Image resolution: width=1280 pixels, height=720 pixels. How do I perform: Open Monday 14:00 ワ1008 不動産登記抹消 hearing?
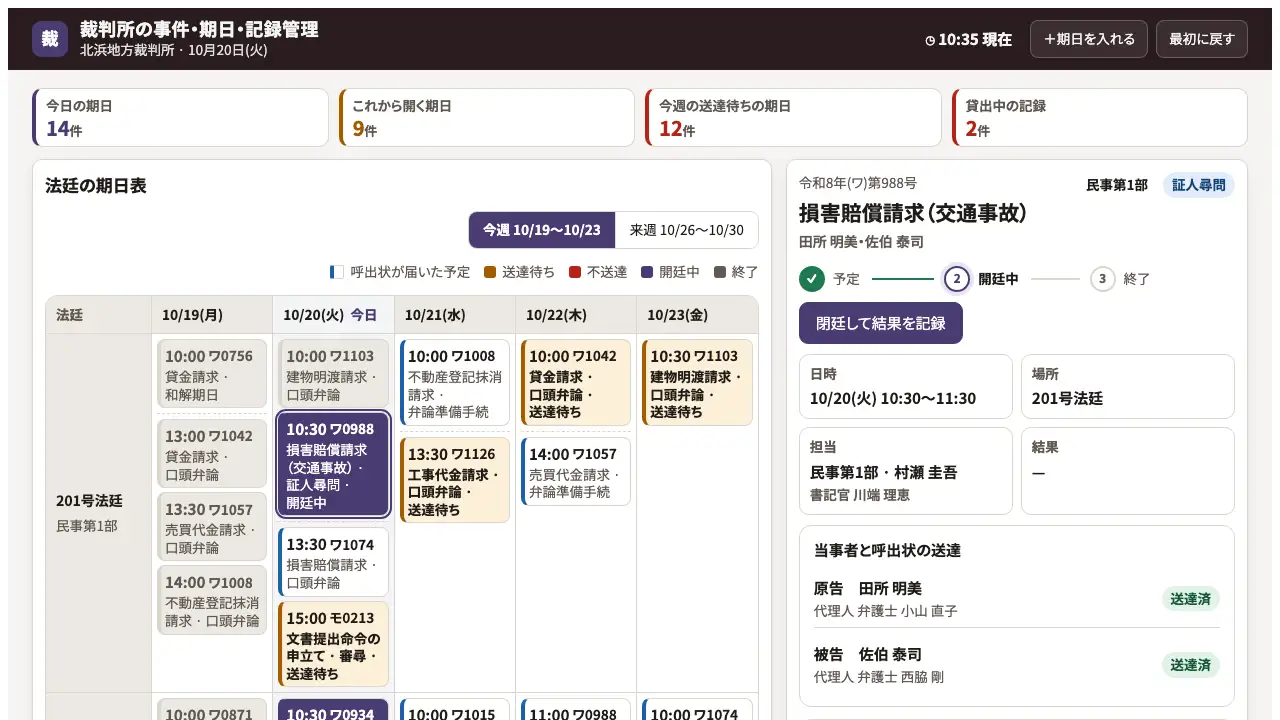coord(212,600)
